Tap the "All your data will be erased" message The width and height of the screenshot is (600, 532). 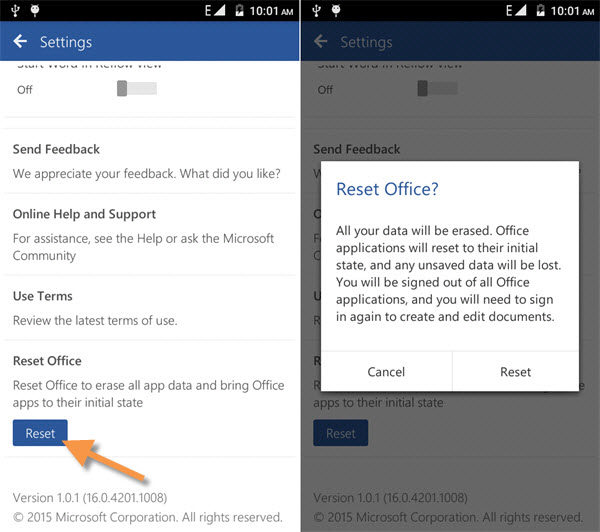coord(448,274)
